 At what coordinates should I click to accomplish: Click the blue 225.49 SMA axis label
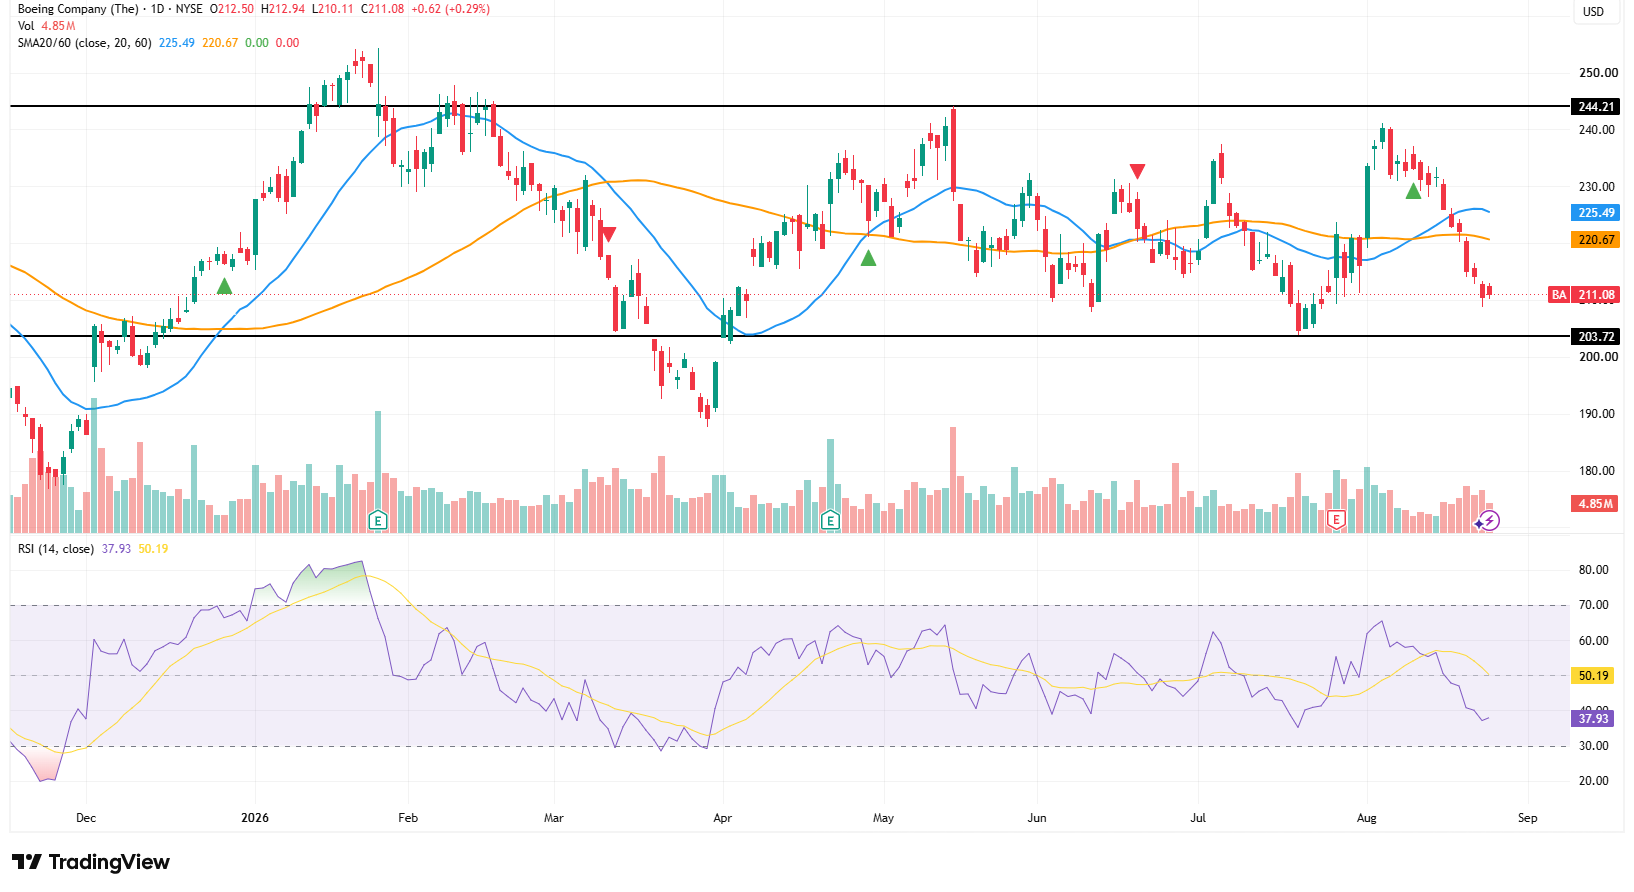[1596, 213]
